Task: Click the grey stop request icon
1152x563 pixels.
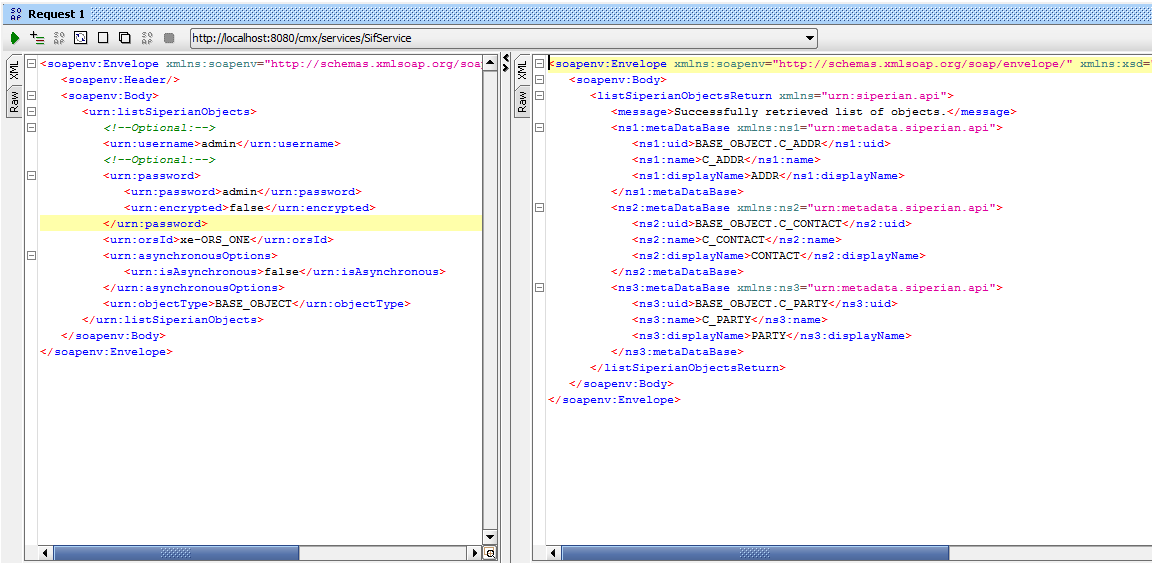Action: (169, 37)
